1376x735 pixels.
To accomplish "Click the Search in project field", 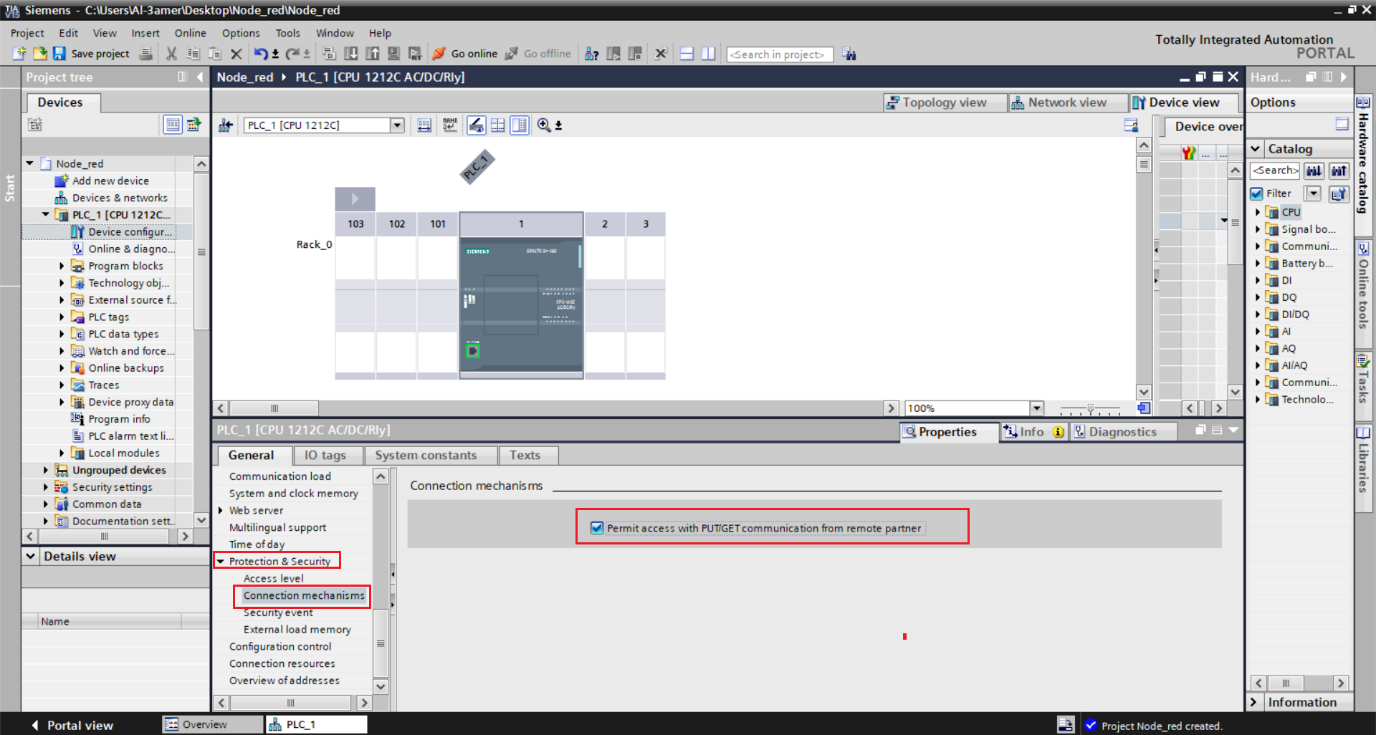I will click(779, 54).
